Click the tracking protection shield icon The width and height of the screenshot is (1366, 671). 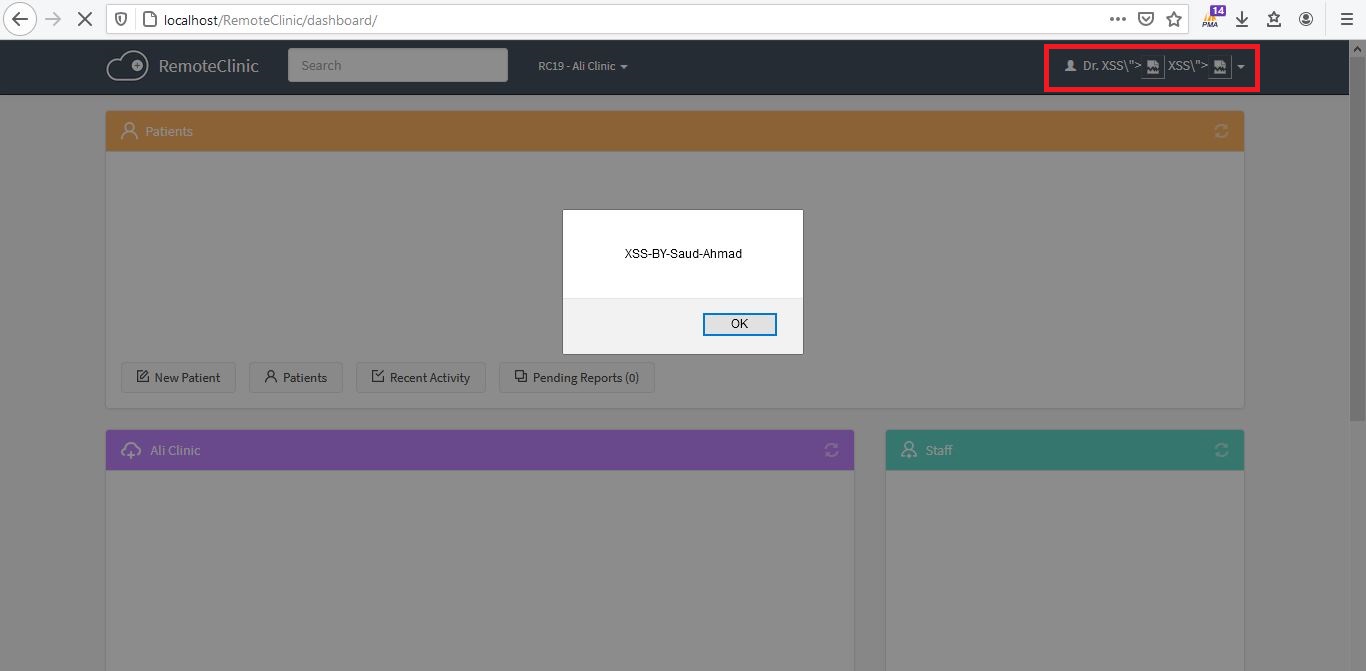coord(122,19)
